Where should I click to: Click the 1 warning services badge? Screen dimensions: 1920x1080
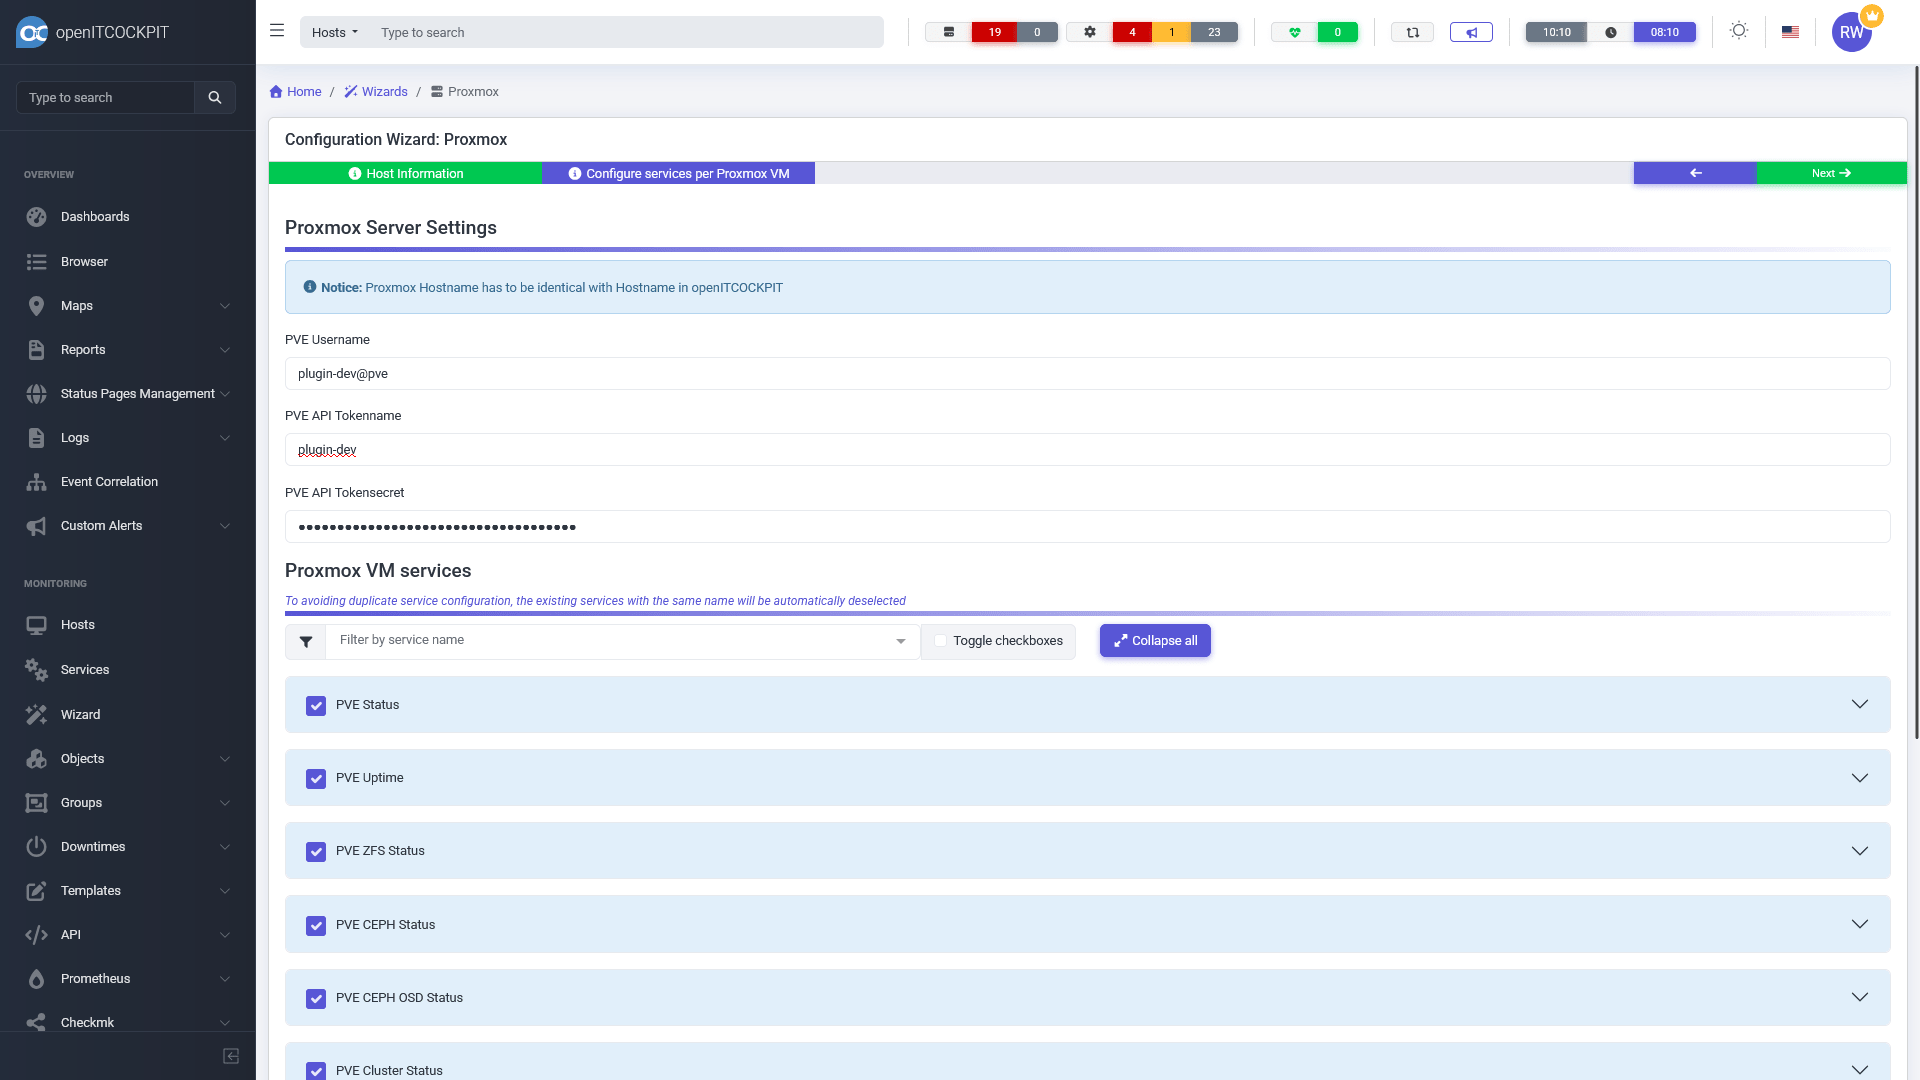coord(1171,32)
